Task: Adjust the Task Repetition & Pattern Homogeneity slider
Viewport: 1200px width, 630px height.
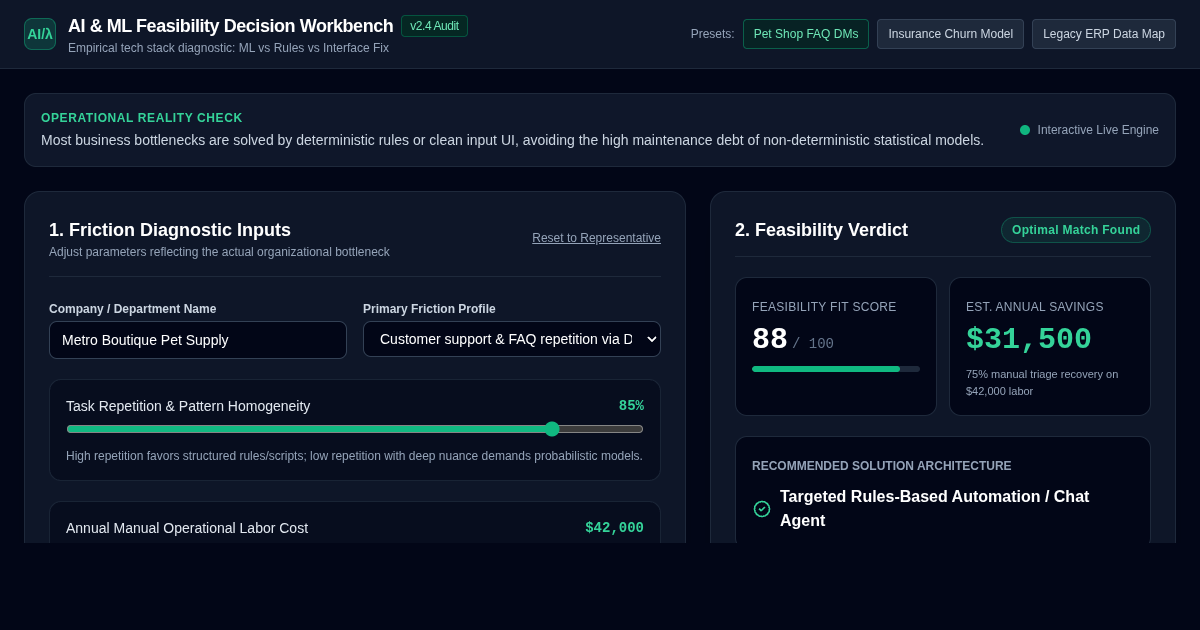Action: point(355,429)
